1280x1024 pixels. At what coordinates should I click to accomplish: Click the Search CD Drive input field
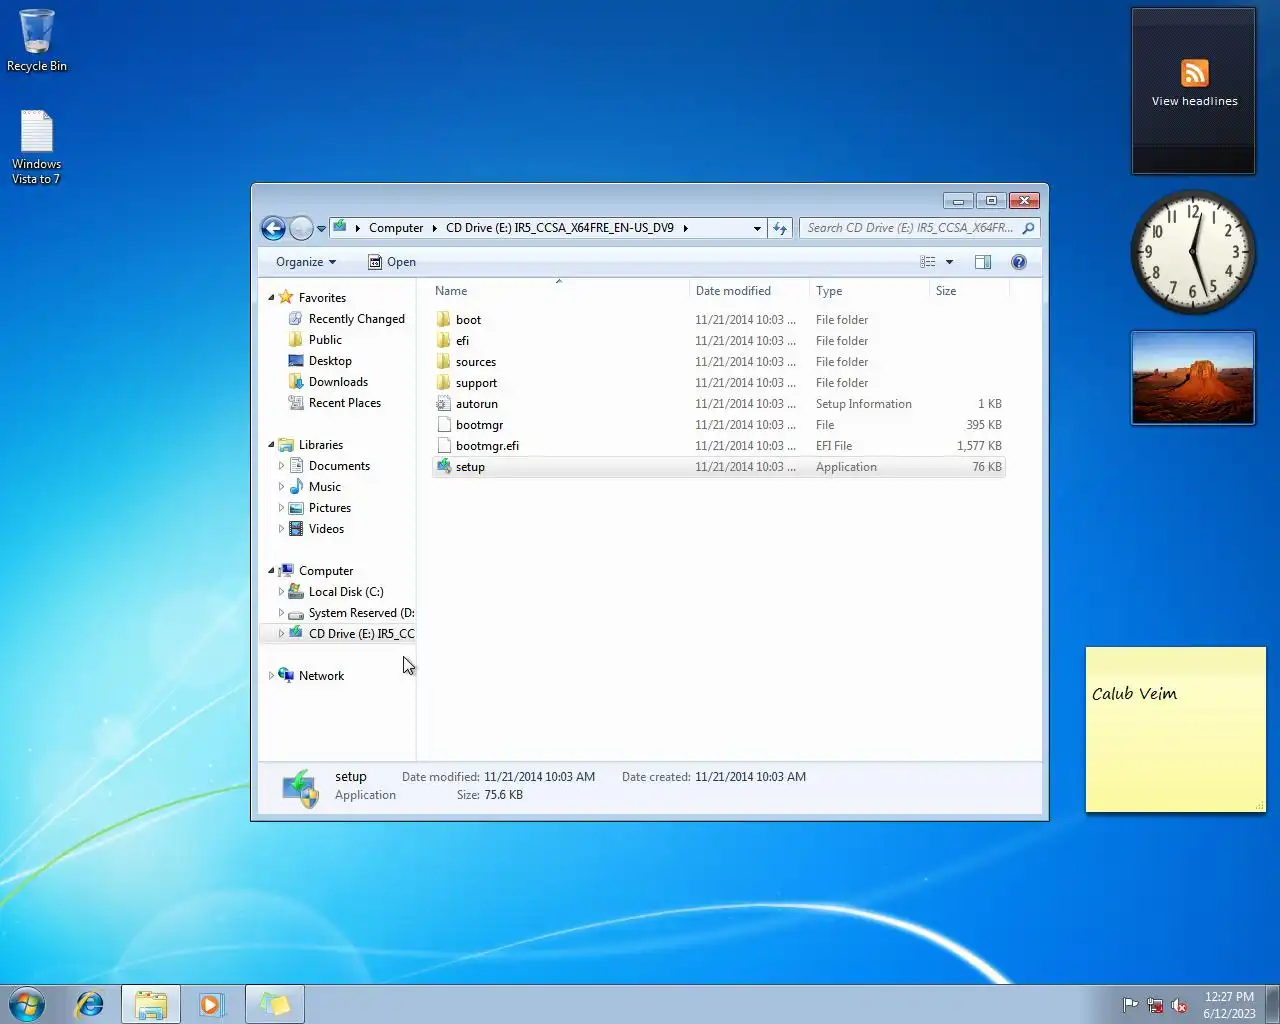(x=910, y=228)
